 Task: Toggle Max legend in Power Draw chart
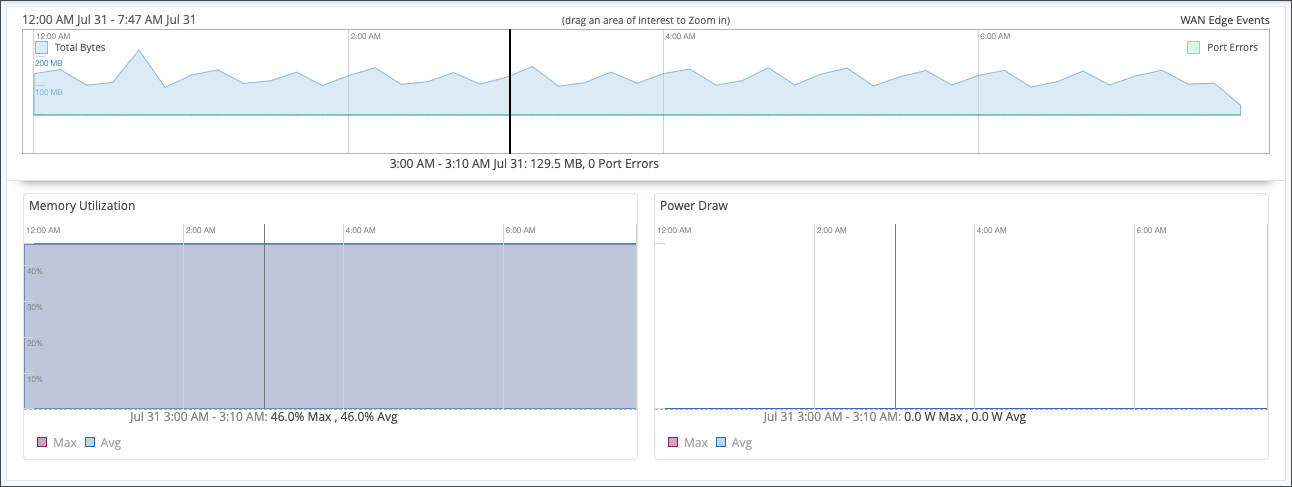(673, 442)
